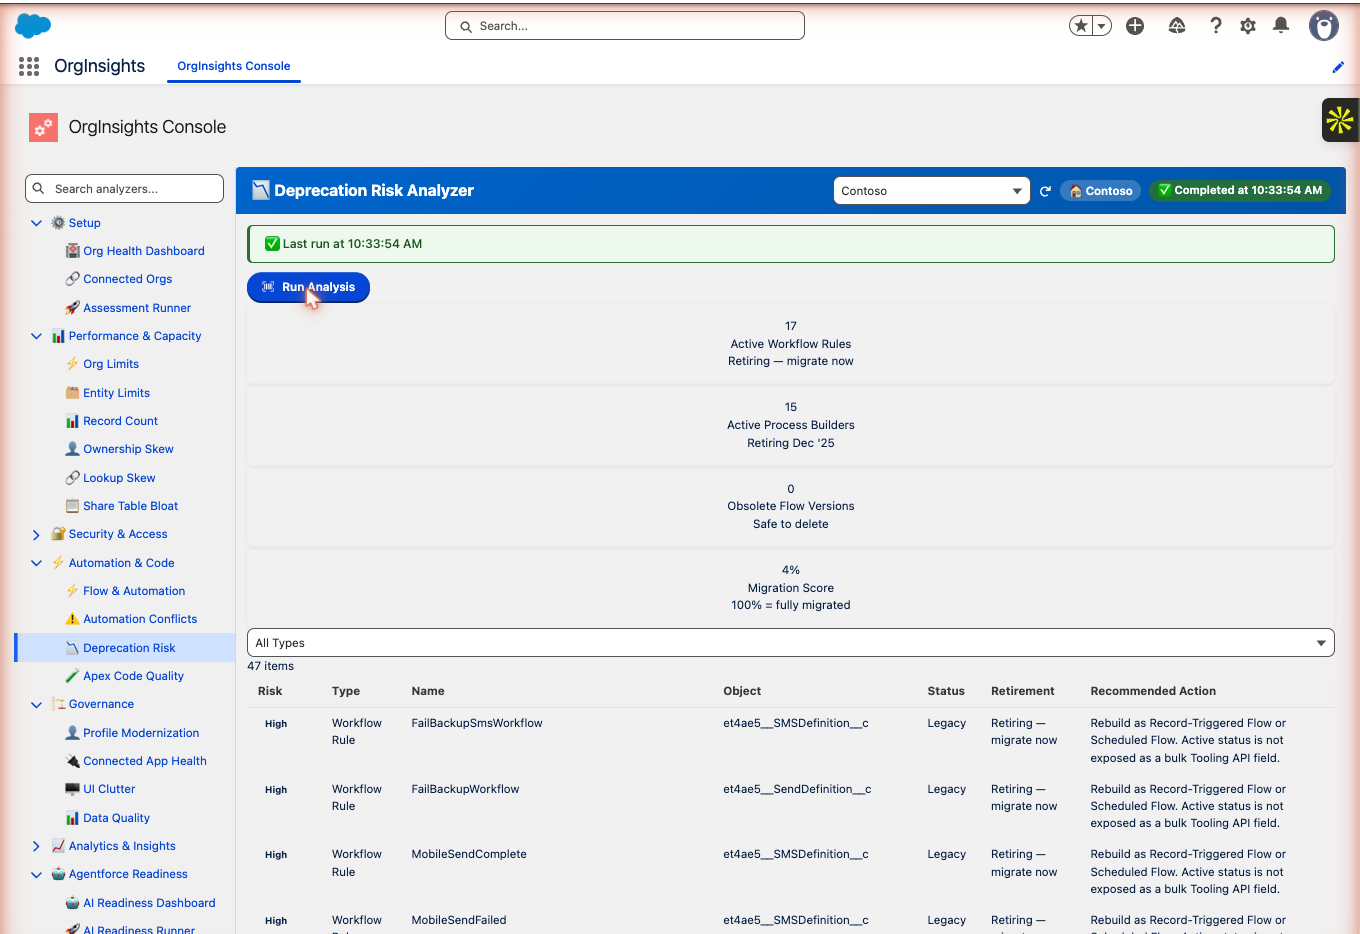The image size is (1360, 934).
Task: Open the Setup gear icon
Action: click(1248, 26)
